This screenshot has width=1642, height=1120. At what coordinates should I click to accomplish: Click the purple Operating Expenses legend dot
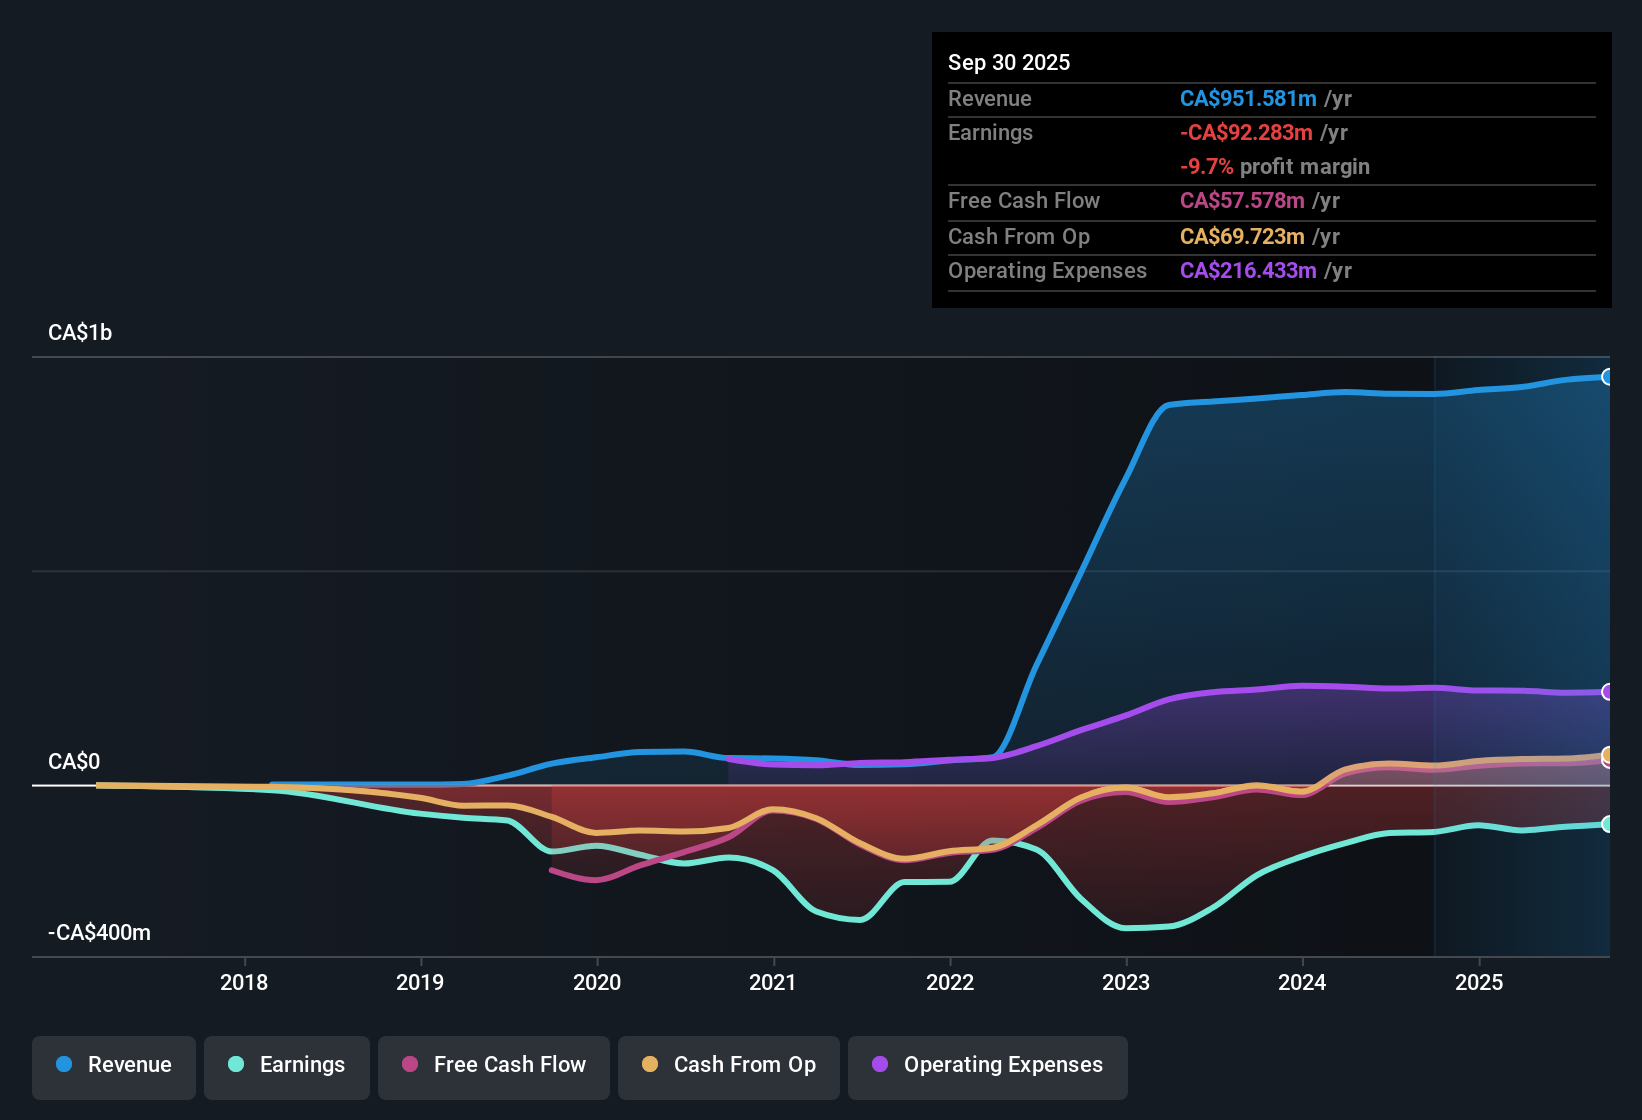(880, 1065)
